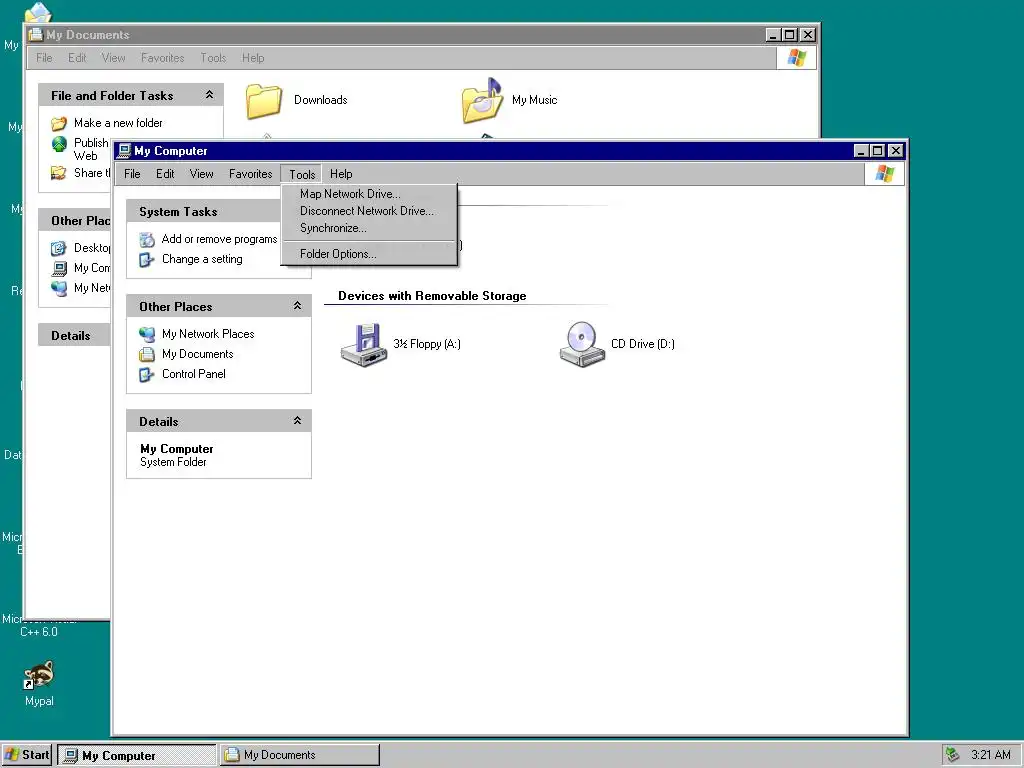Open the Control Panel link
Image resolution: width=1024 pixels, height=768 pixels.
193,374
